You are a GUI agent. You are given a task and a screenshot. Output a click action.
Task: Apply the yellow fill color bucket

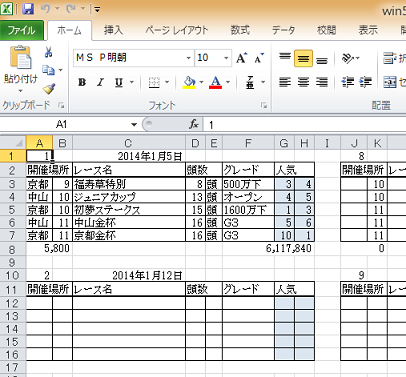pos(189,82)
